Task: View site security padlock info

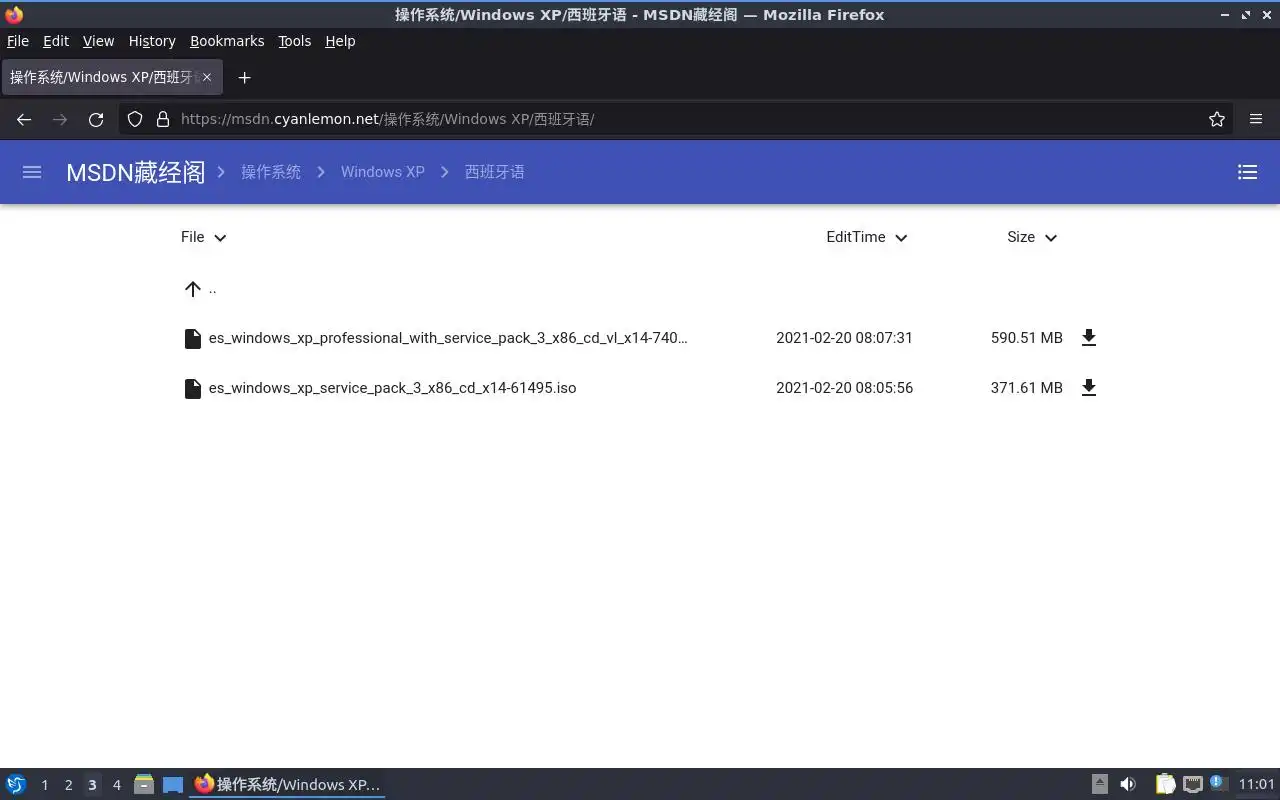Action: 163,119
